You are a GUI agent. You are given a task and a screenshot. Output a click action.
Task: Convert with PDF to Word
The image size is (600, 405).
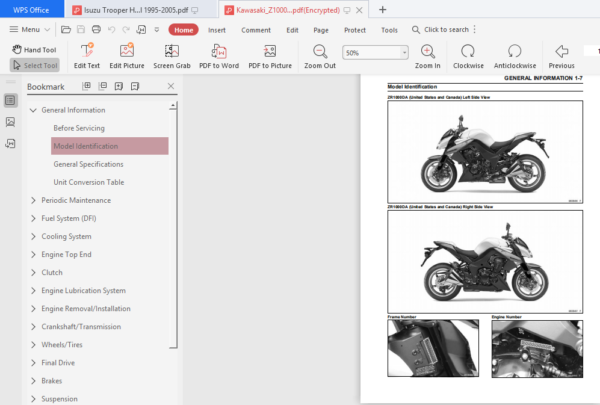(x=219, y=56)
